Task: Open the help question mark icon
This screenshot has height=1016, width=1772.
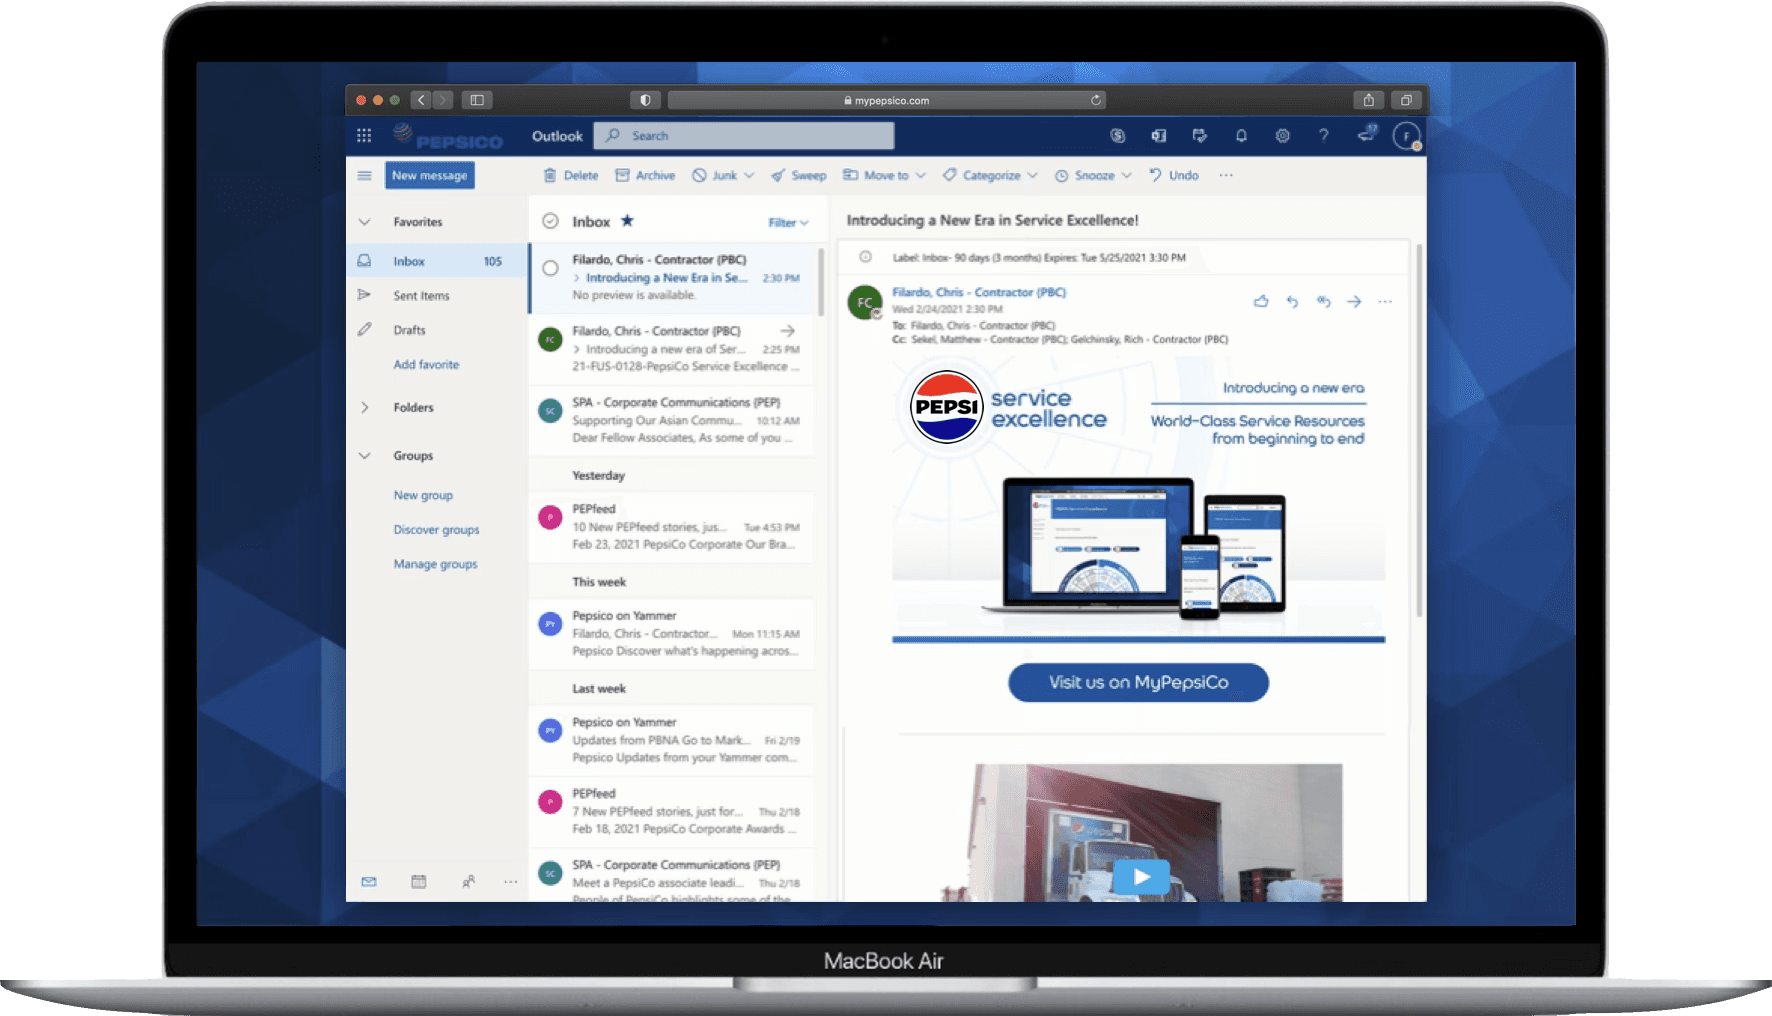Action: coord(1323,136)
